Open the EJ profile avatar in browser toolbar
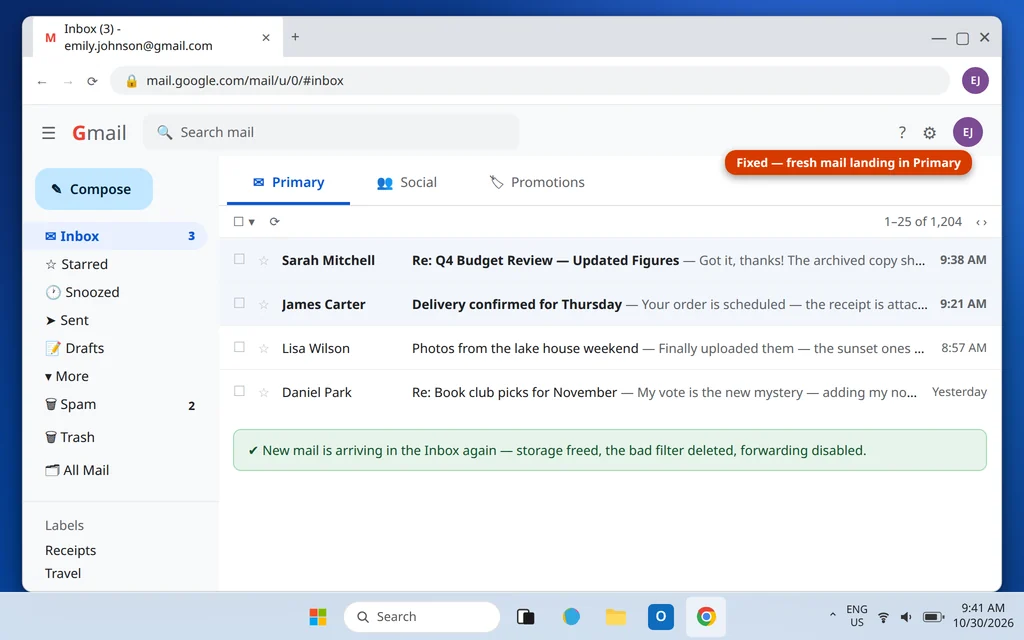Viewport: 1024px width, 640px height. tap(975, 80)
